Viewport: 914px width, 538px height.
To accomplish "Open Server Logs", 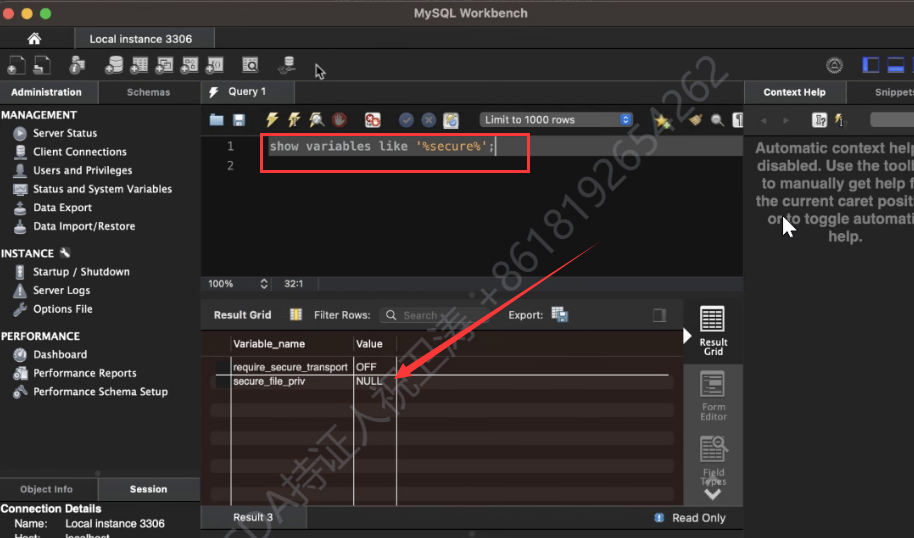I will click(61, 290).
